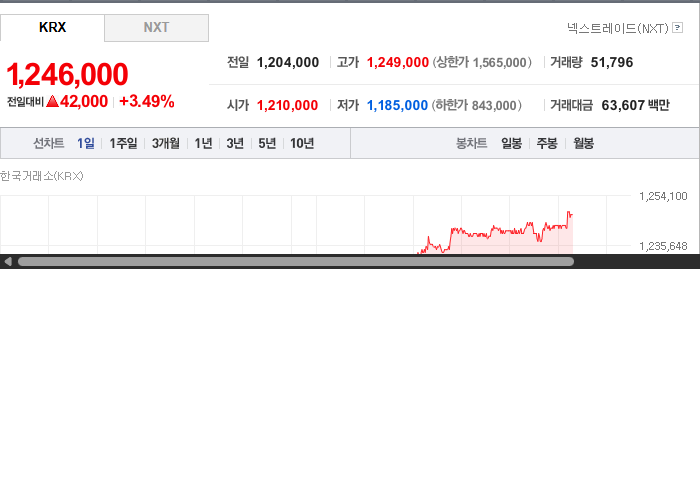Select the 1일 line chart range

click(86, 143)
